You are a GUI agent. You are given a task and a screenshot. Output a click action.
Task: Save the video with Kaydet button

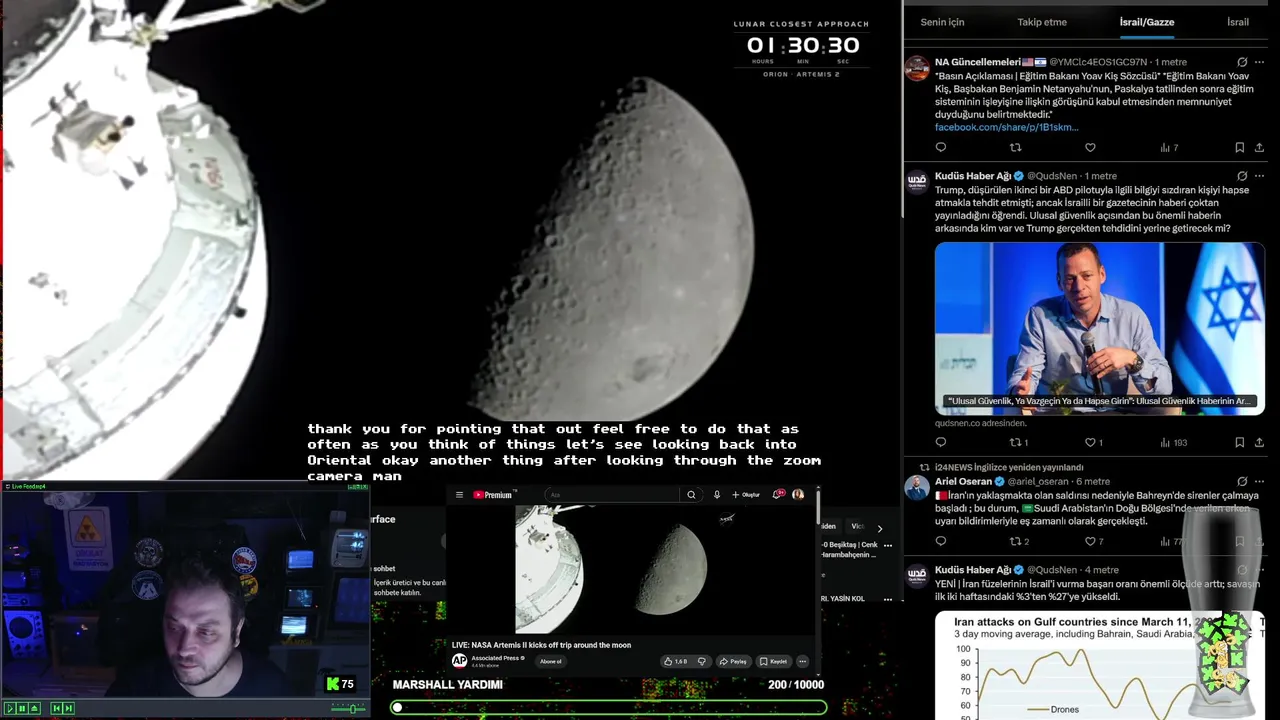[773, 661]
